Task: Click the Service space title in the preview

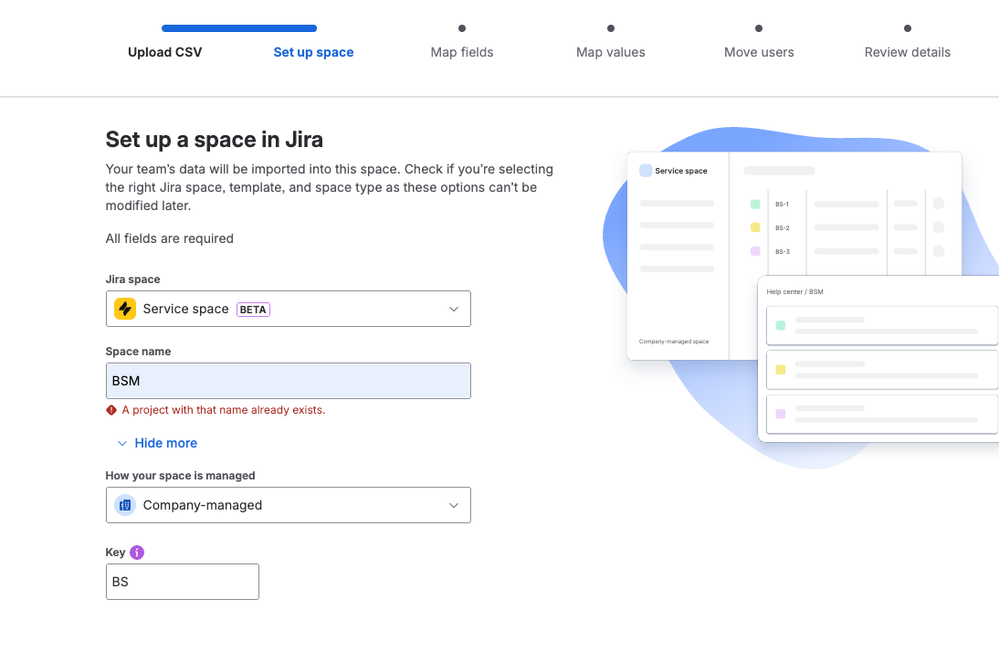Action: (681, 171)
